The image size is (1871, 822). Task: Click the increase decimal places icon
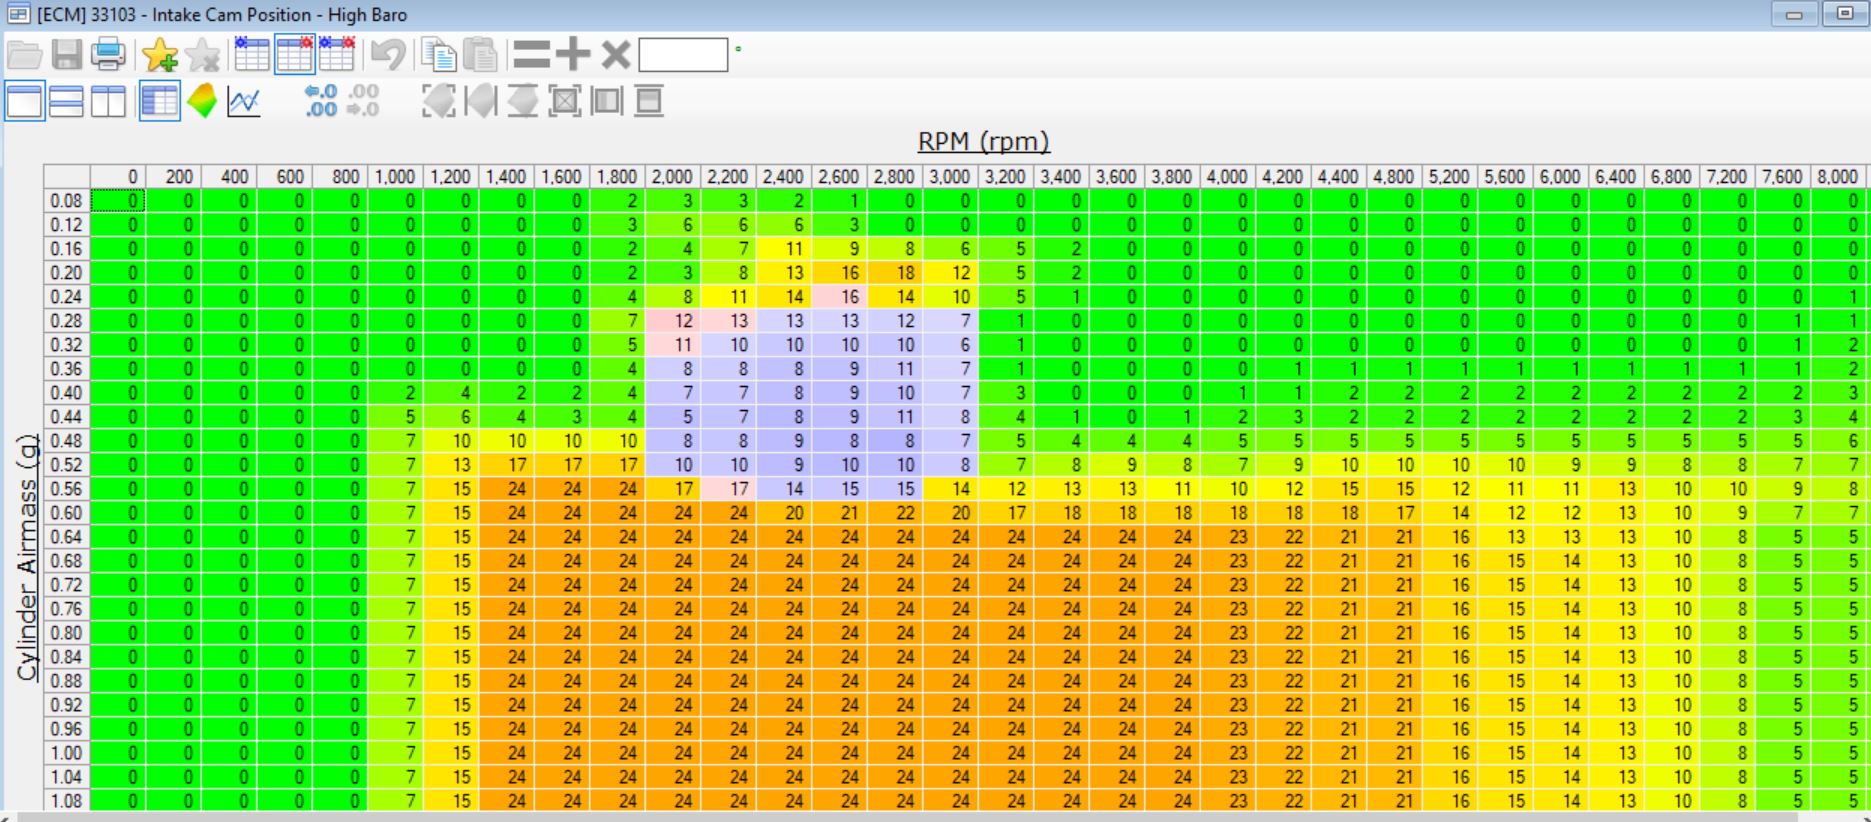[x=321, y=101]
